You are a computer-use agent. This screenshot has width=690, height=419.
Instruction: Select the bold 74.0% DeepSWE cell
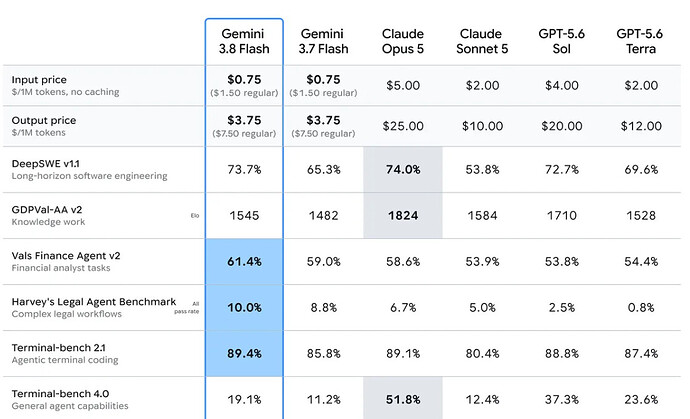(403, 169)
